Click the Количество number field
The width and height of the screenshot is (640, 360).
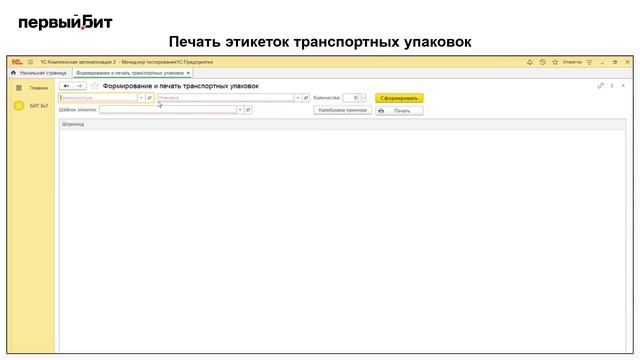tap(351, 98)
